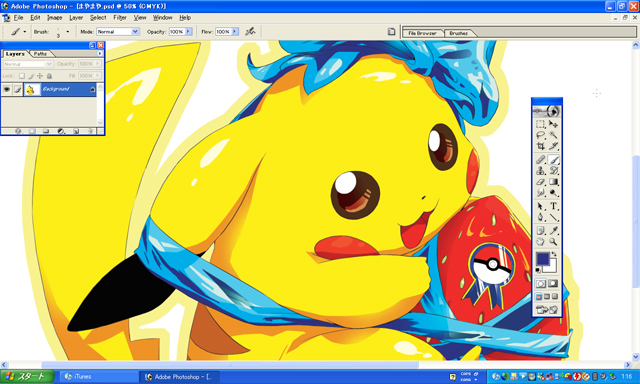Hide the Background layer with eye icon
The image size is (640, 384).
[x=7, y=89]
